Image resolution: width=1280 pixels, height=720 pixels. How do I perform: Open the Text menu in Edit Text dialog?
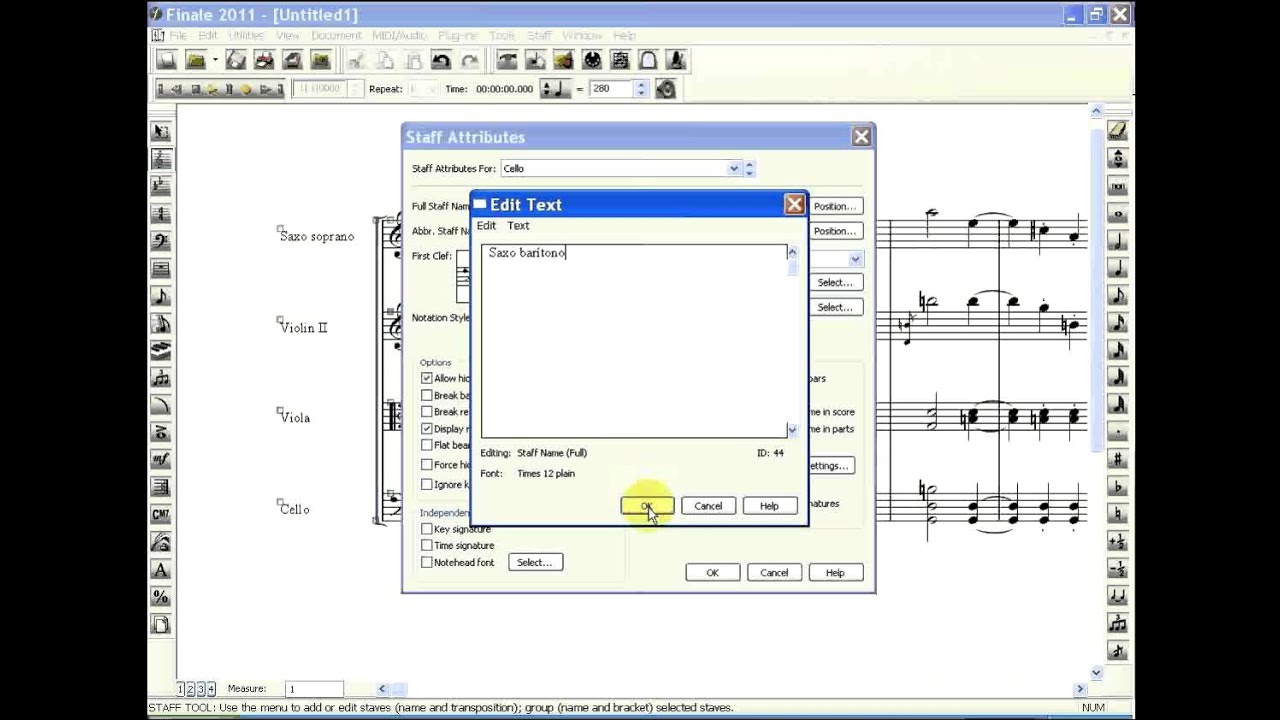pos(518,226)
